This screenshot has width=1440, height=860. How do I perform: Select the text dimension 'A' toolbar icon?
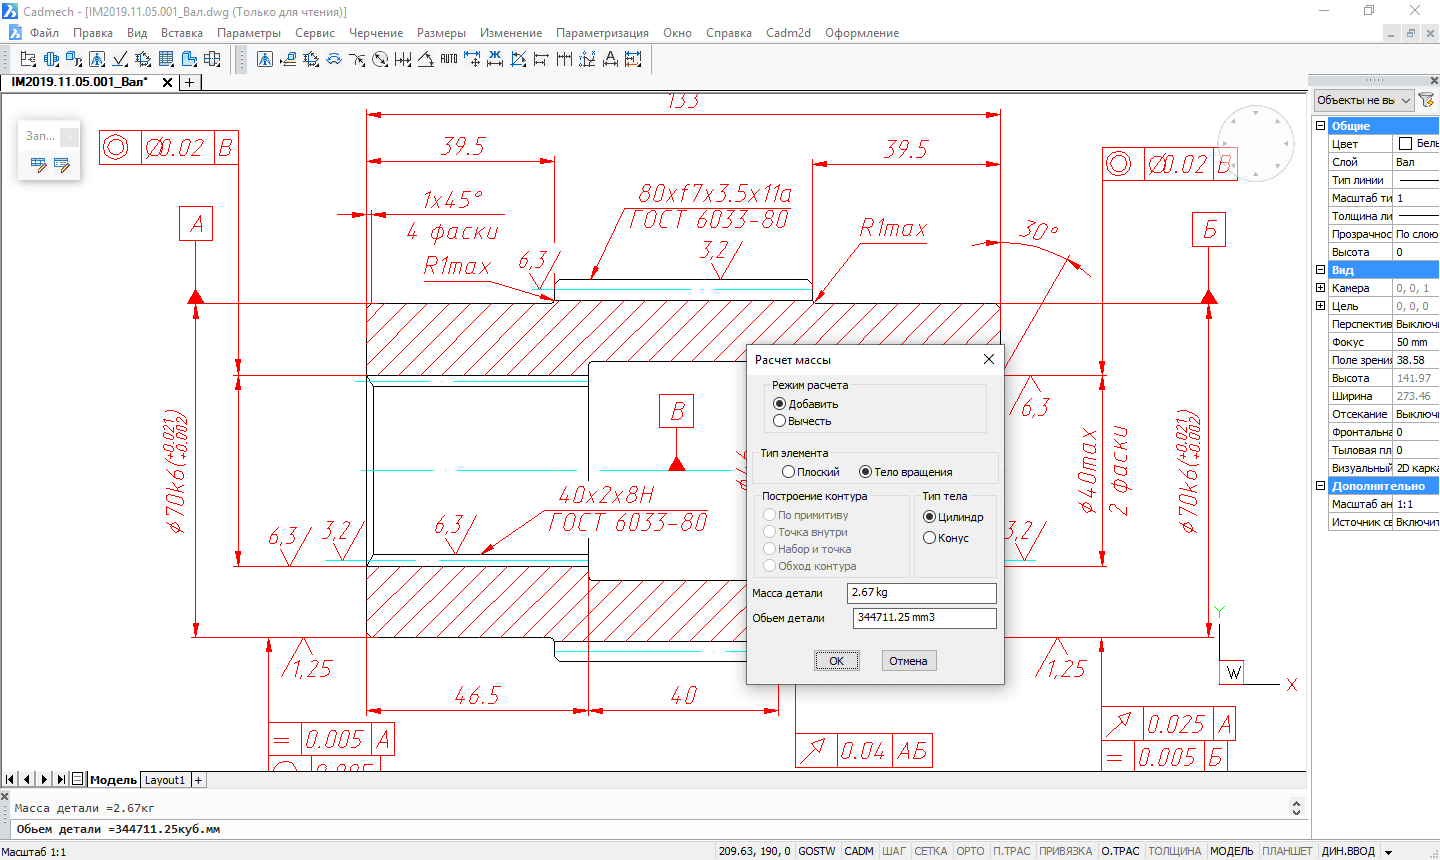610,59
